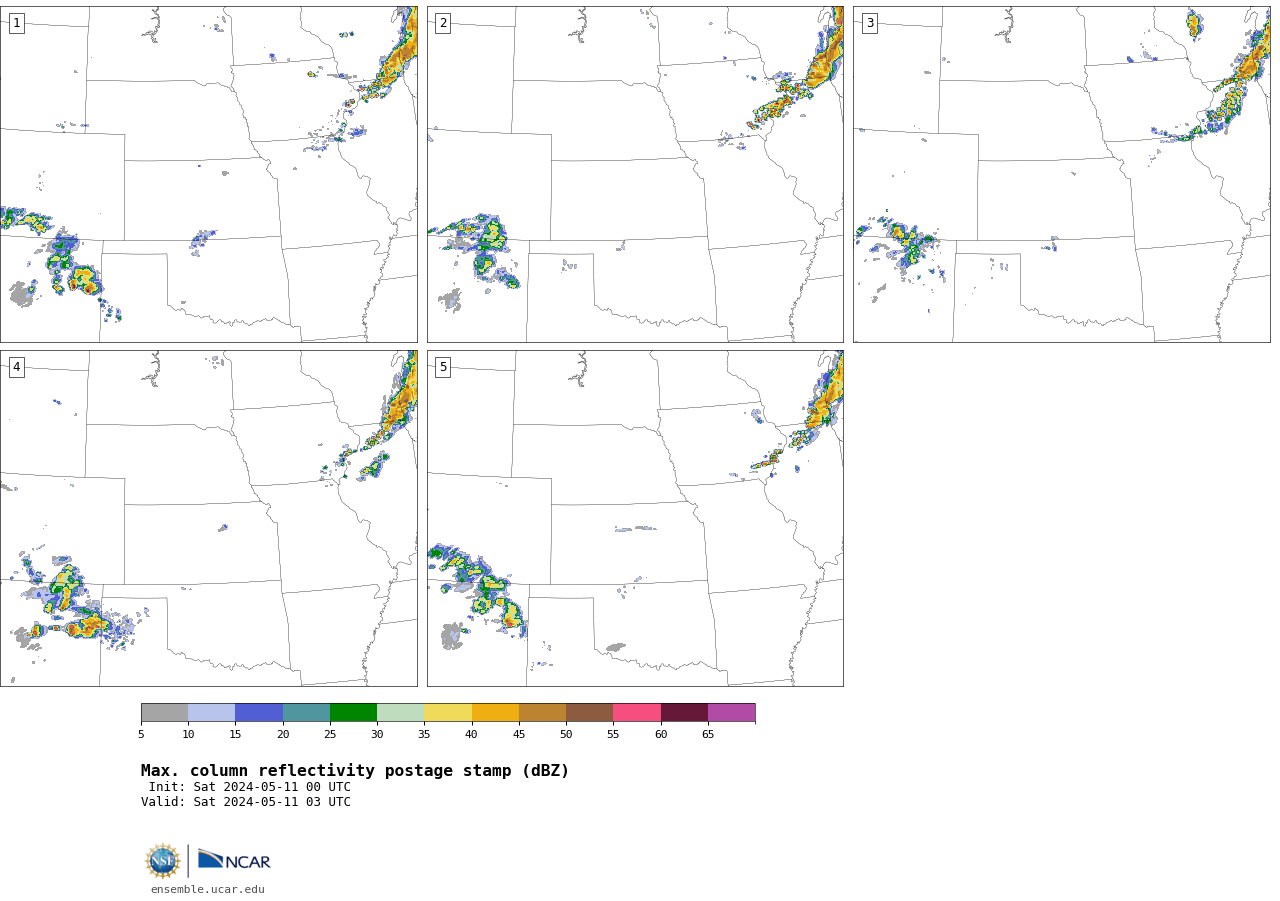
Task: Click the number 2 panel label
Action: [443, 23]
